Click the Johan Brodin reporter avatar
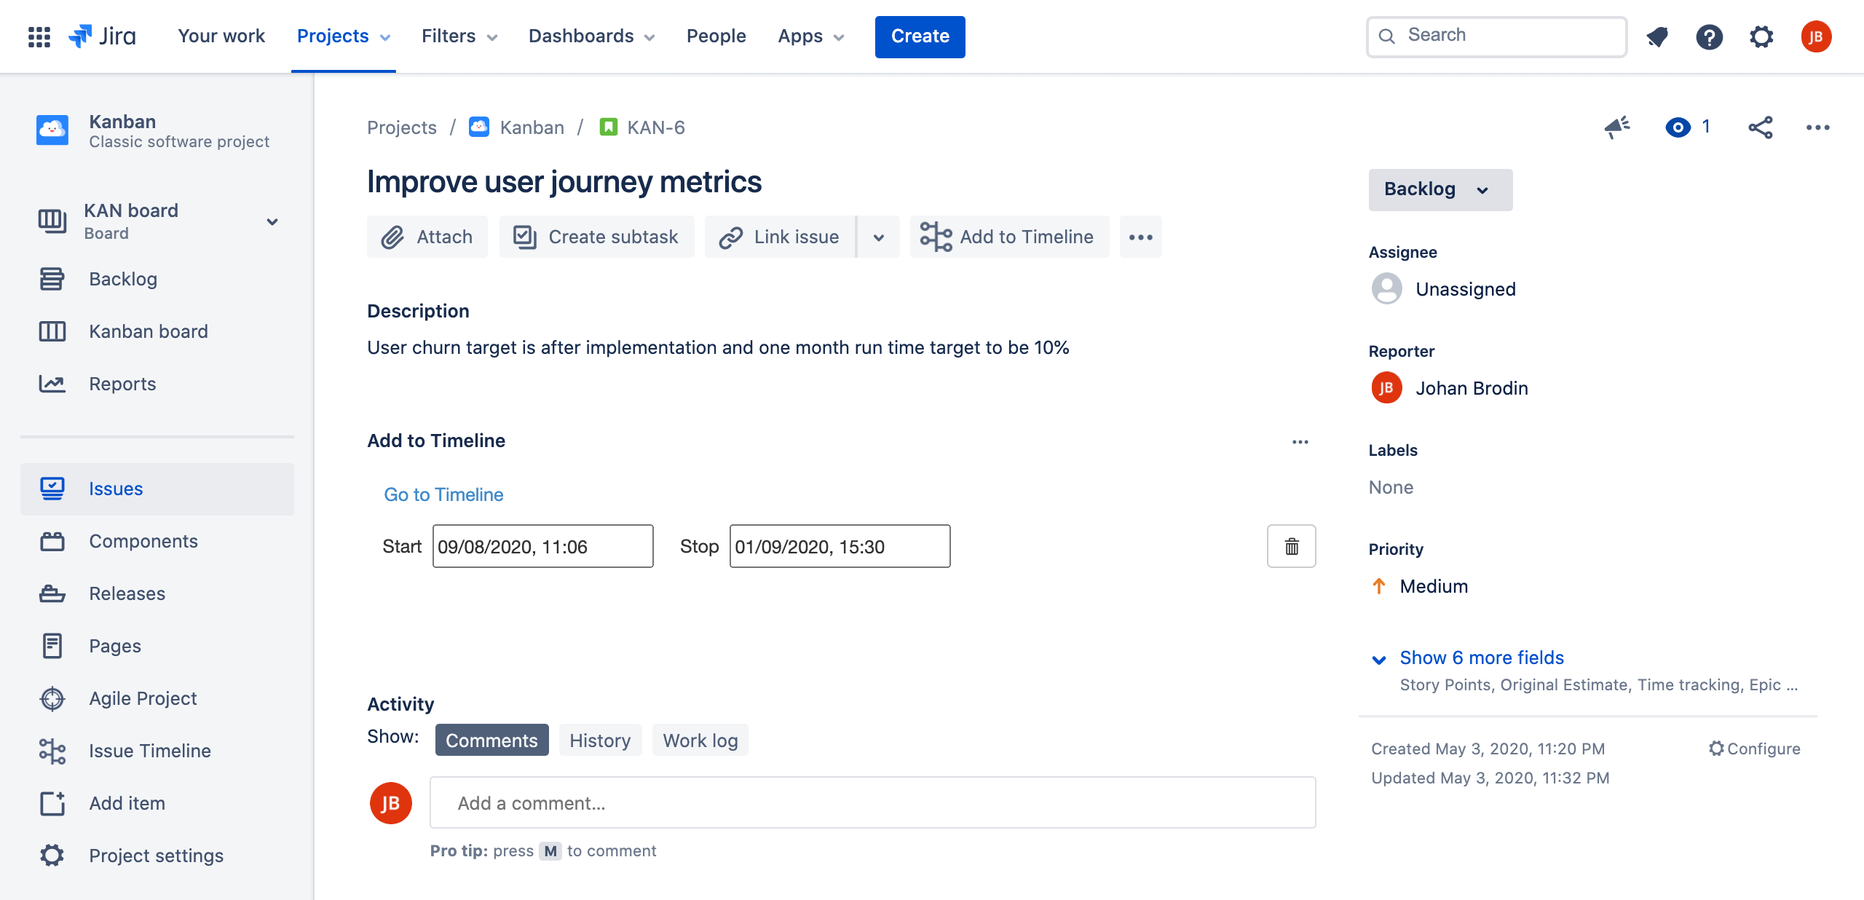Viewport: 1864px width, 900px height. click(1386, 388)
